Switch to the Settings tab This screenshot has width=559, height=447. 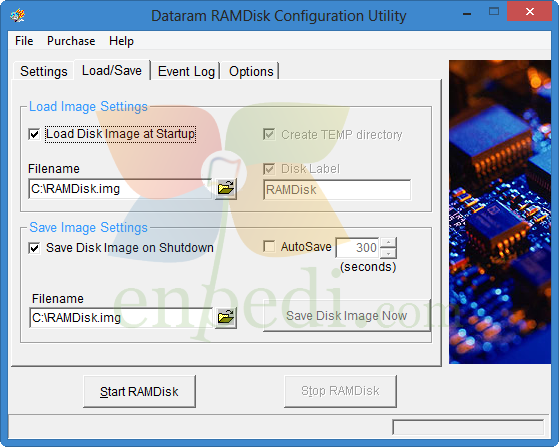(x=43, y=71)
